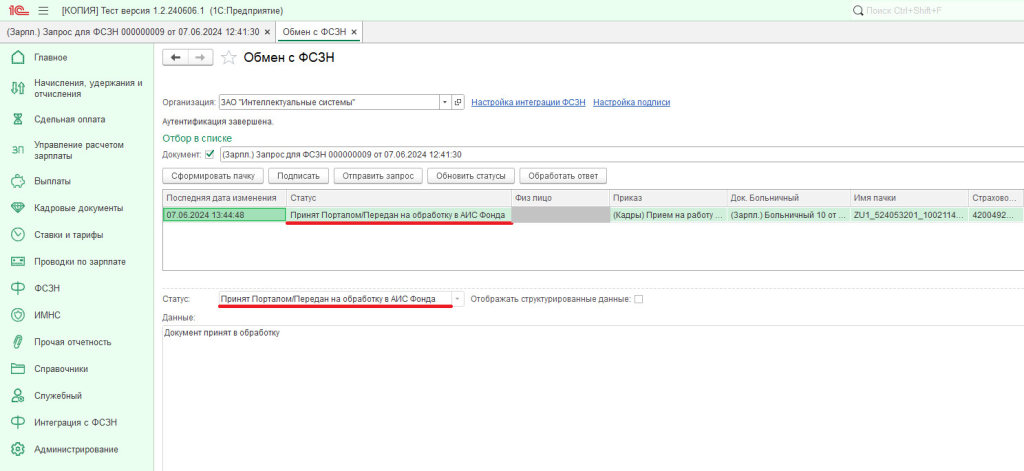Expand the Статус dropdown below the table
1024x471 pixels.
click(458, 299)
